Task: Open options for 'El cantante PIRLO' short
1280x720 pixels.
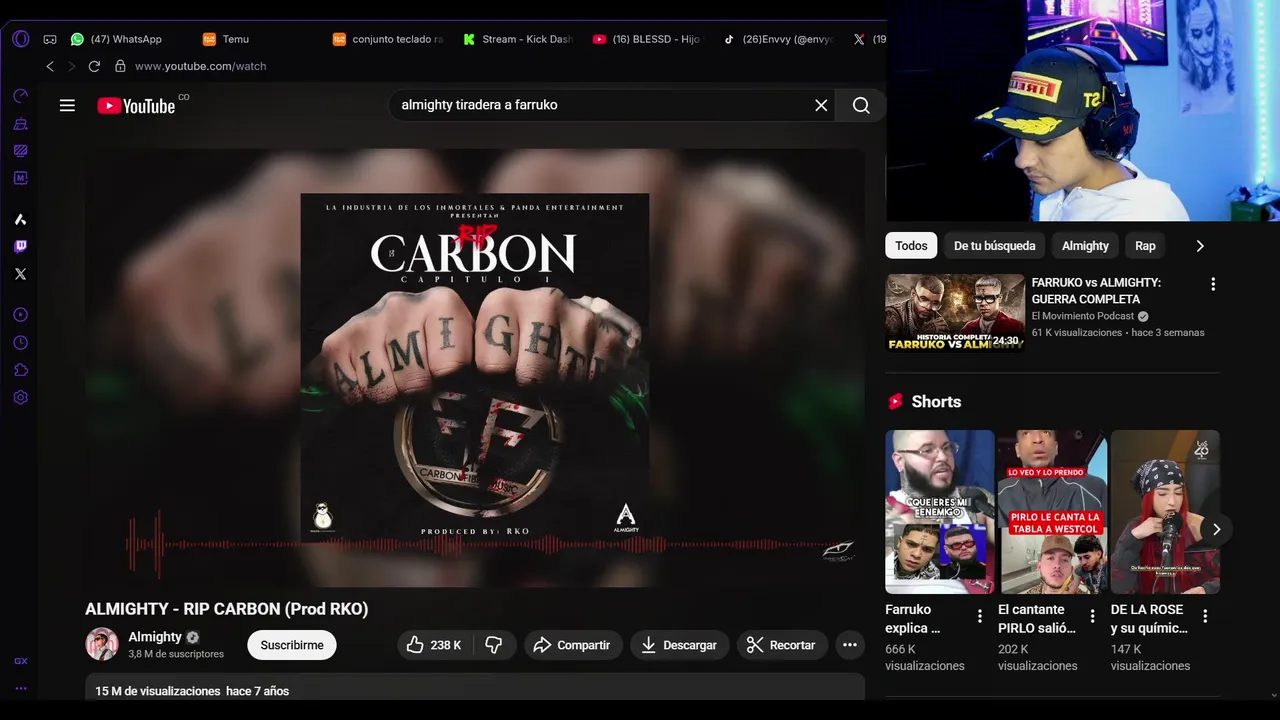Action: pyautogui.click(x=1093, y=616)
